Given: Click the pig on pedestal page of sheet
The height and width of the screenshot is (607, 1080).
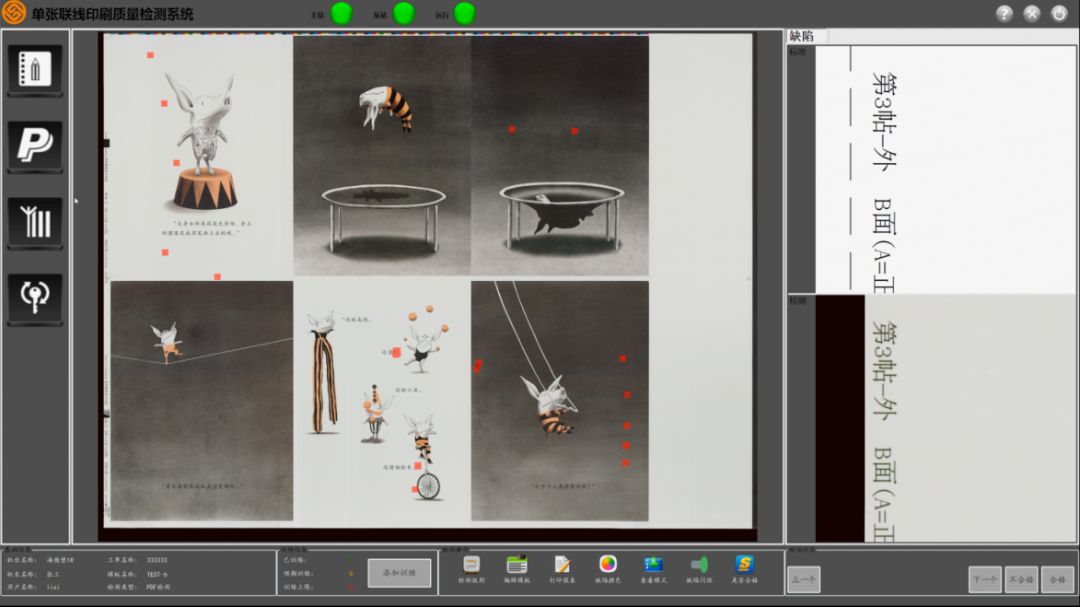Looking at the screenshot, I should [x=199, y=156].
